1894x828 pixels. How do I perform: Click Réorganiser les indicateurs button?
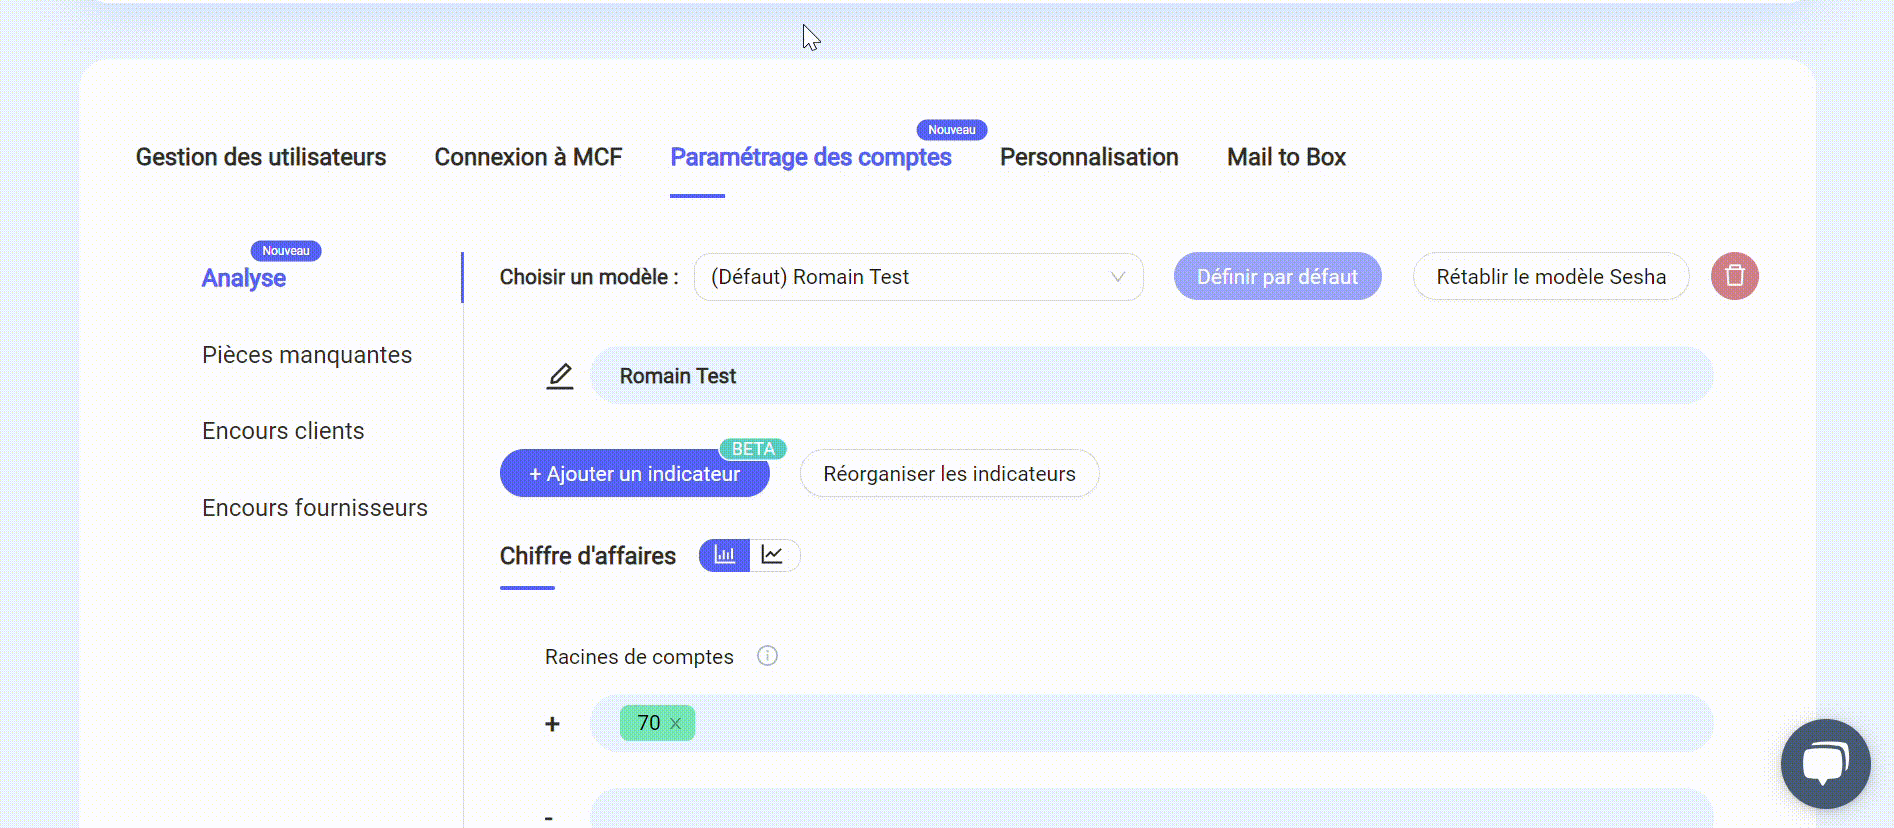[x=949, y=474]
